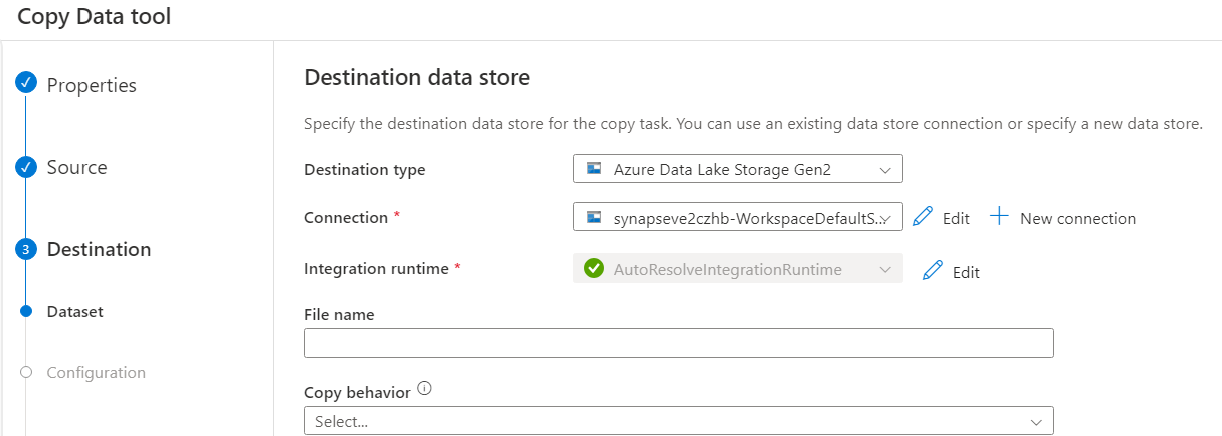
Task: Click Edit next to Integration runtime
Action: coord(966,272)
